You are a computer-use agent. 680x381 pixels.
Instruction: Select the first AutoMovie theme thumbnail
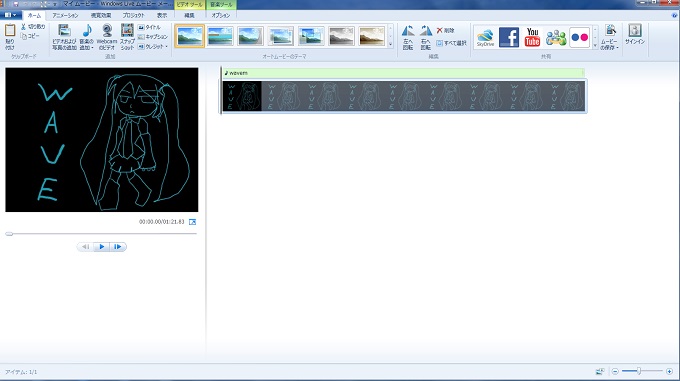190,36
